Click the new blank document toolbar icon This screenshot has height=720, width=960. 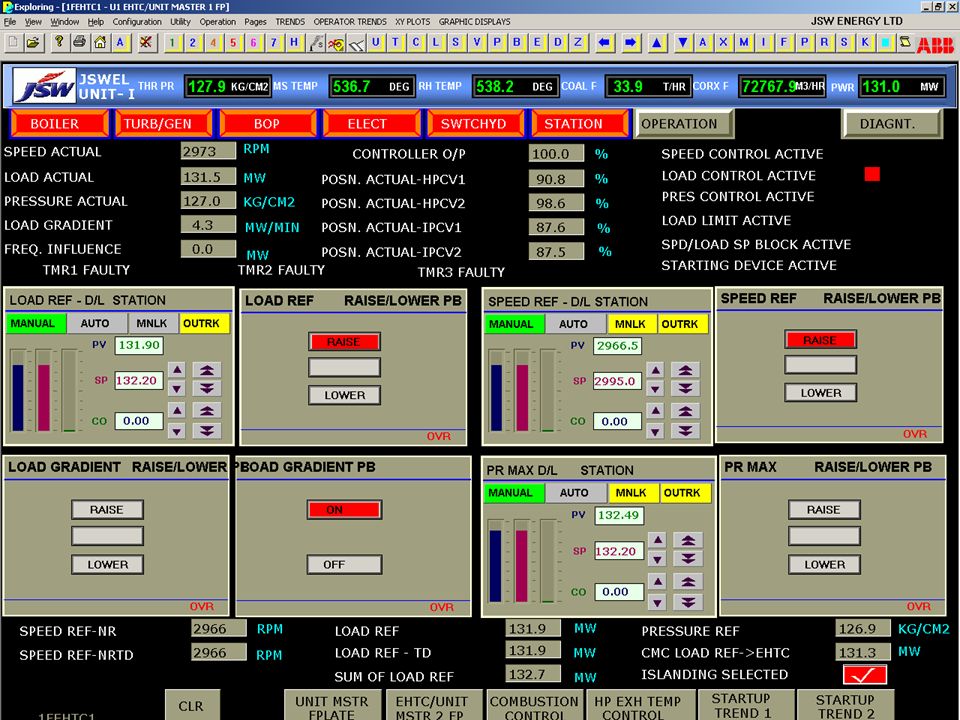click(13, 43)
